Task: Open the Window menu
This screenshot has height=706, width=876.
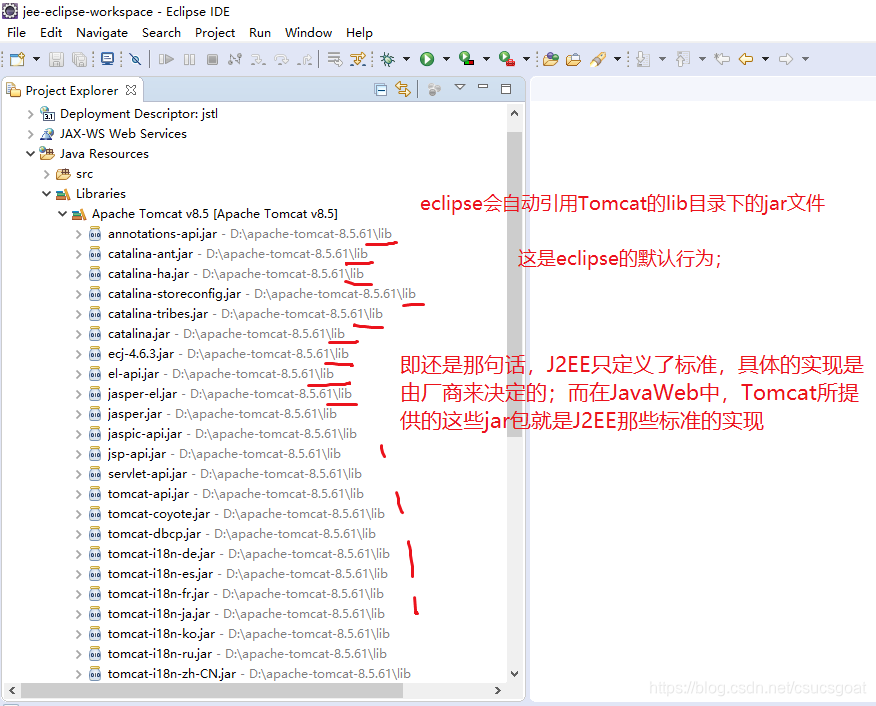Action: tap(308, 32)
